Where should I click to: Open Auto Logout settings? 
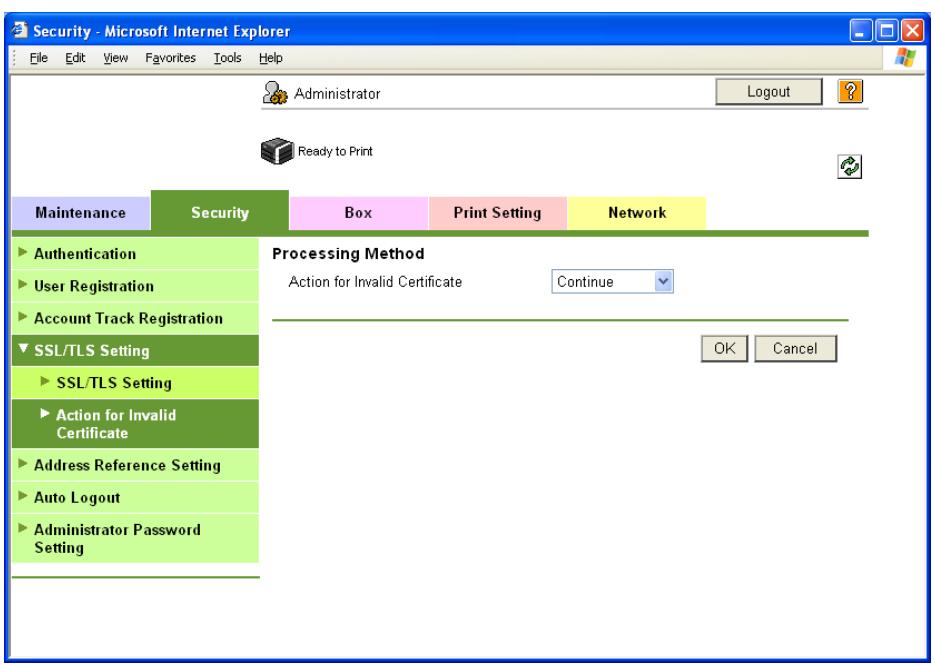135,497
